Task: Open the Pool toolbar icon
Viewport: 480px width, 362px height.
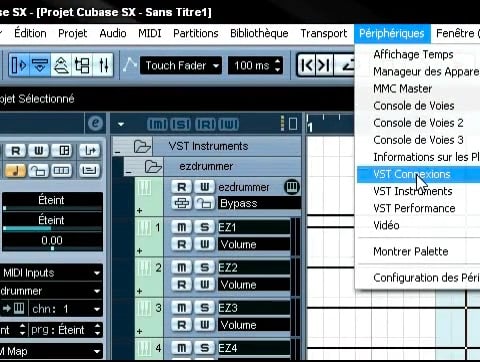Action: 82,65
